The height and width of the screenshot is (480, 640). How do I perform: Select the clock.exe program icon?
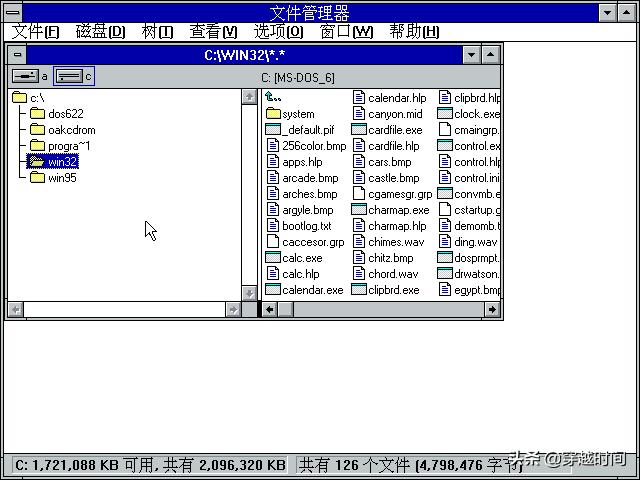445,113
